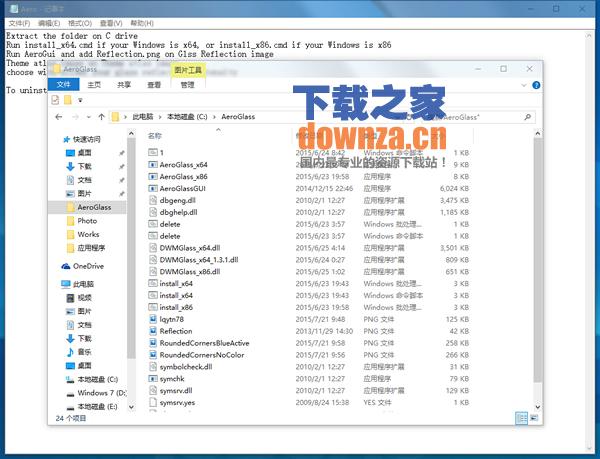This screenshot has width=600, height=459.
Task: Click the search AeroGlass input box
Action: pos(478,117)
